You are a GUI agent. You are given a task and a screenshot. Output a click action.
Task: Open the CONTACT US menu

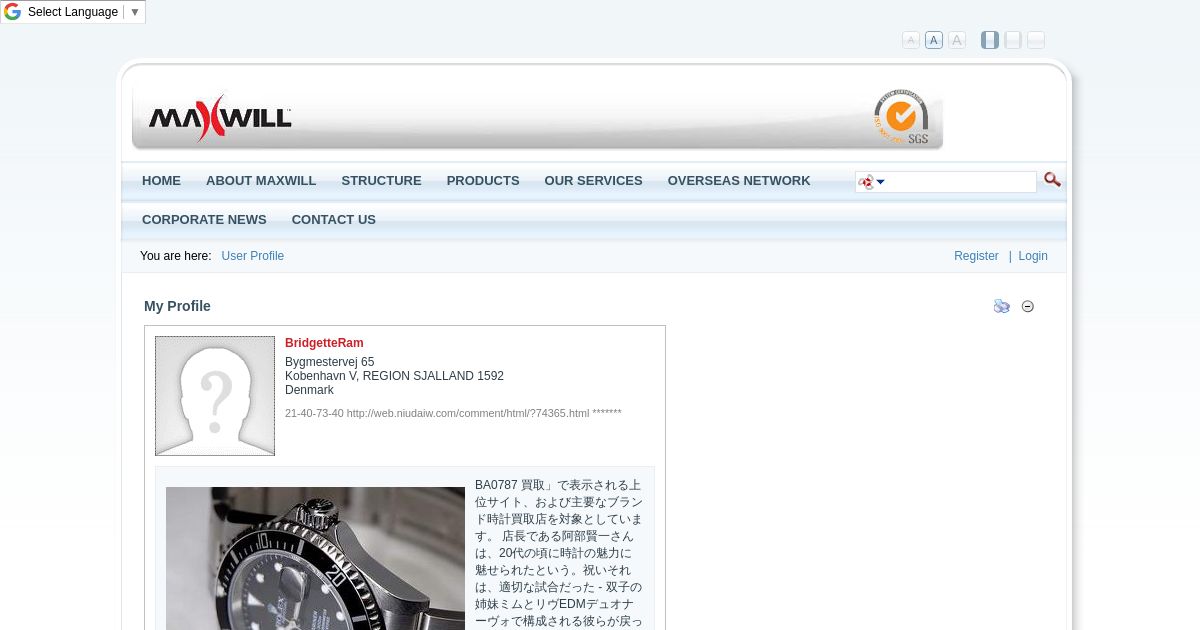click(x=334, y=220)
